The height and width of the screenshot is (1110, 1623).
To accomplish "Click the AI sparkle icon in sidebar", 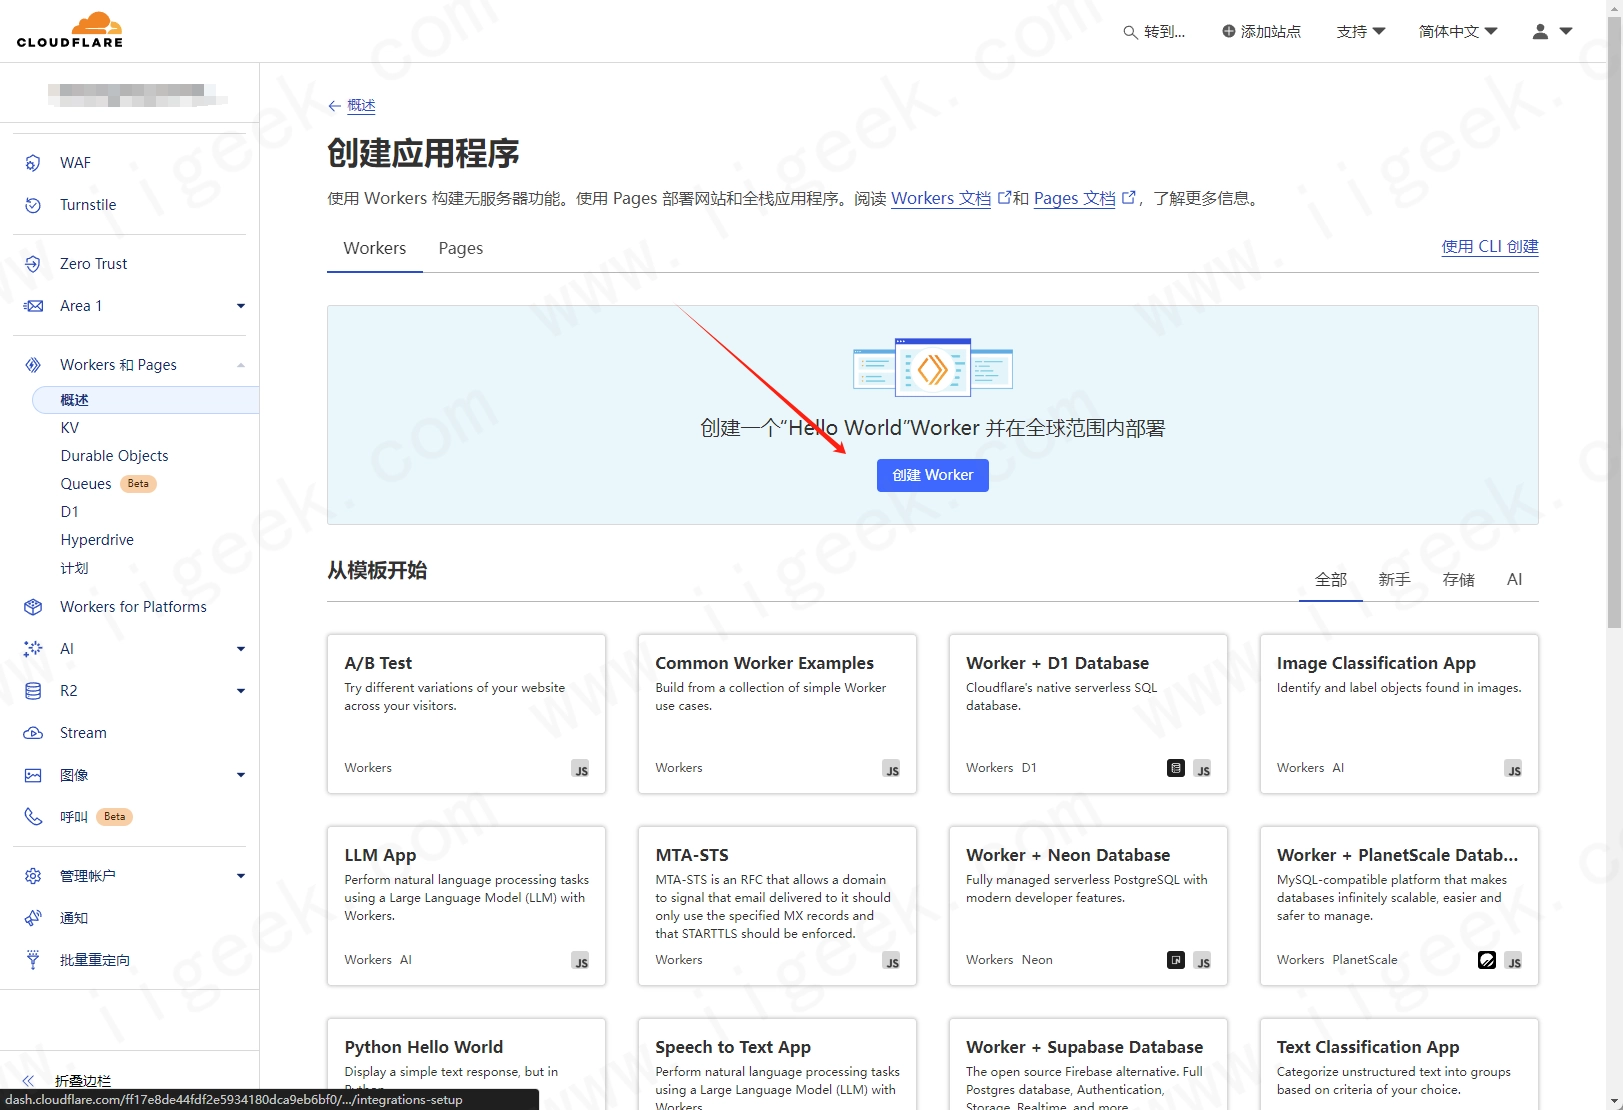I will (33, 649).
